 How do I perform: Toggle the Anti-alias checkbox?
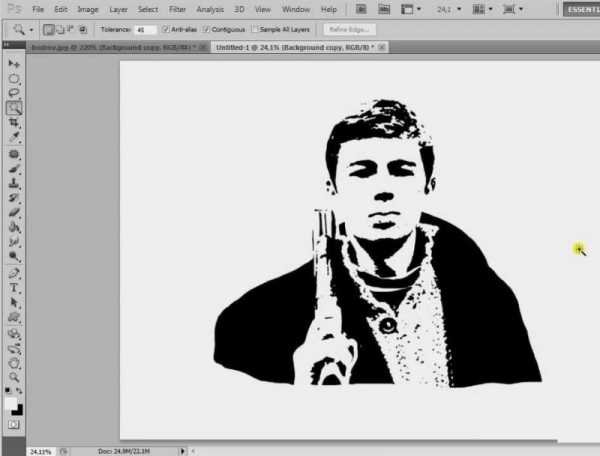(x=166, y=30)
